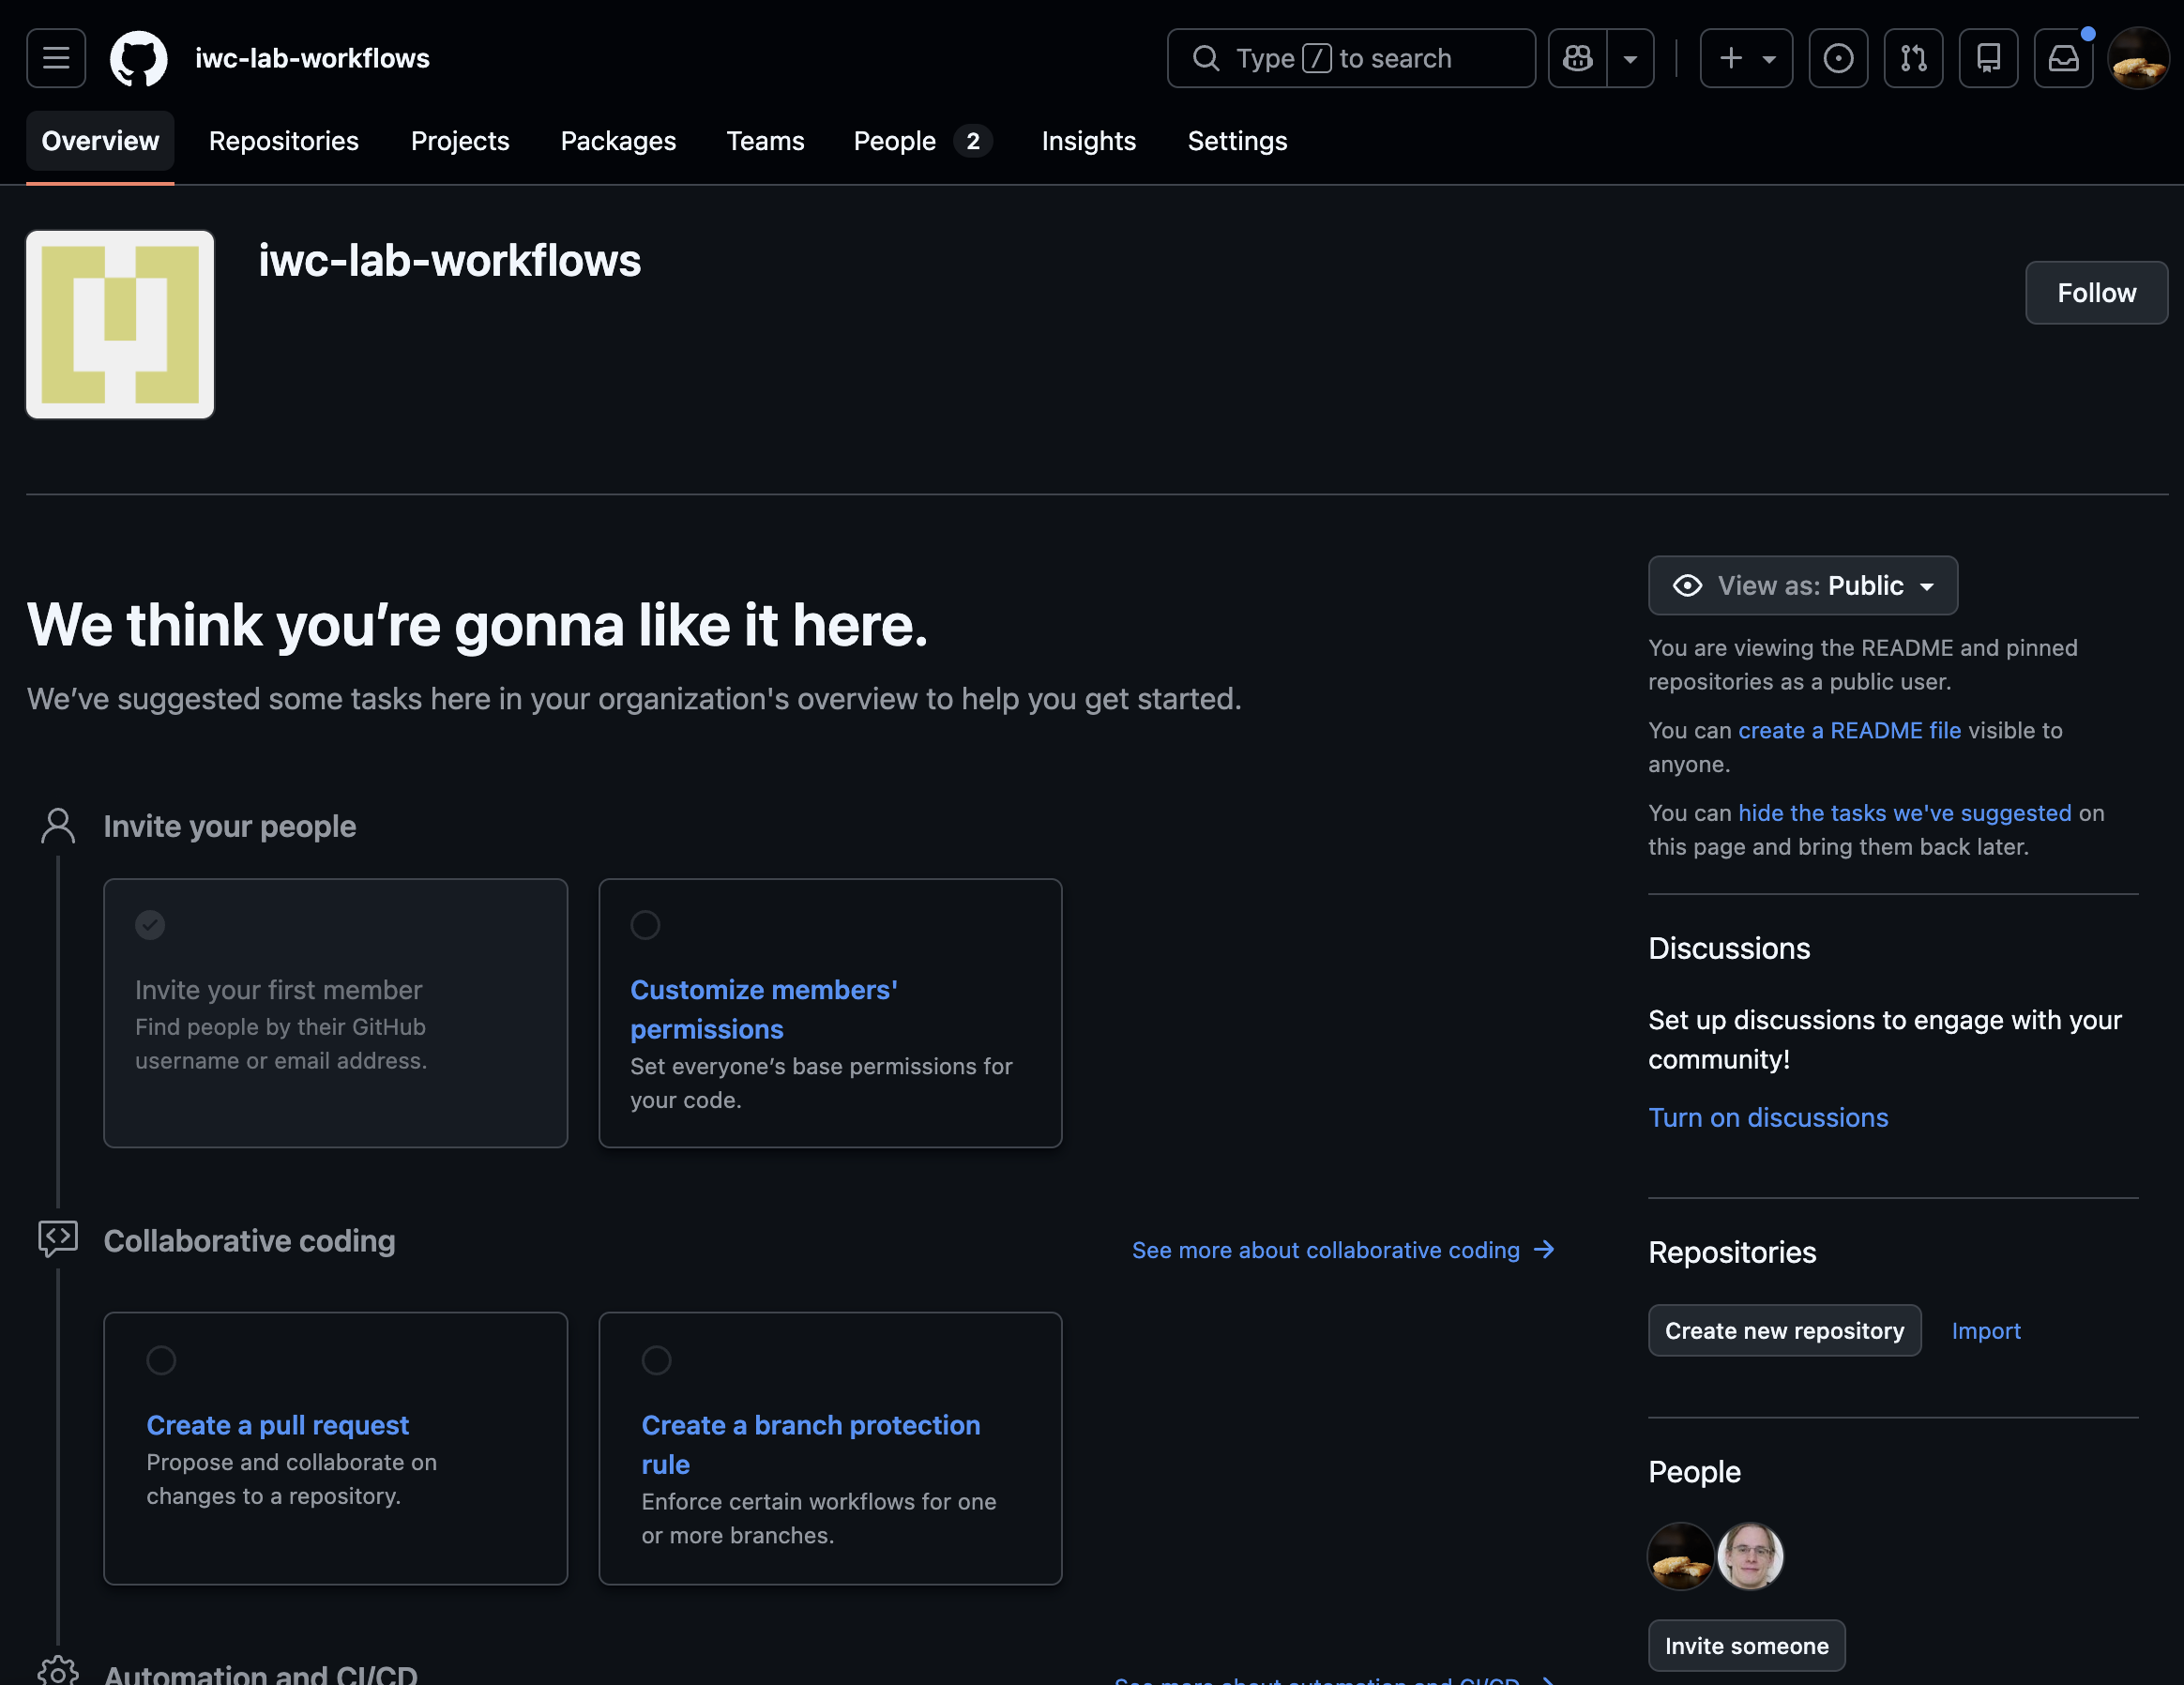Open the Insights tab
2184x1685 pixels.
(1089, 141)
